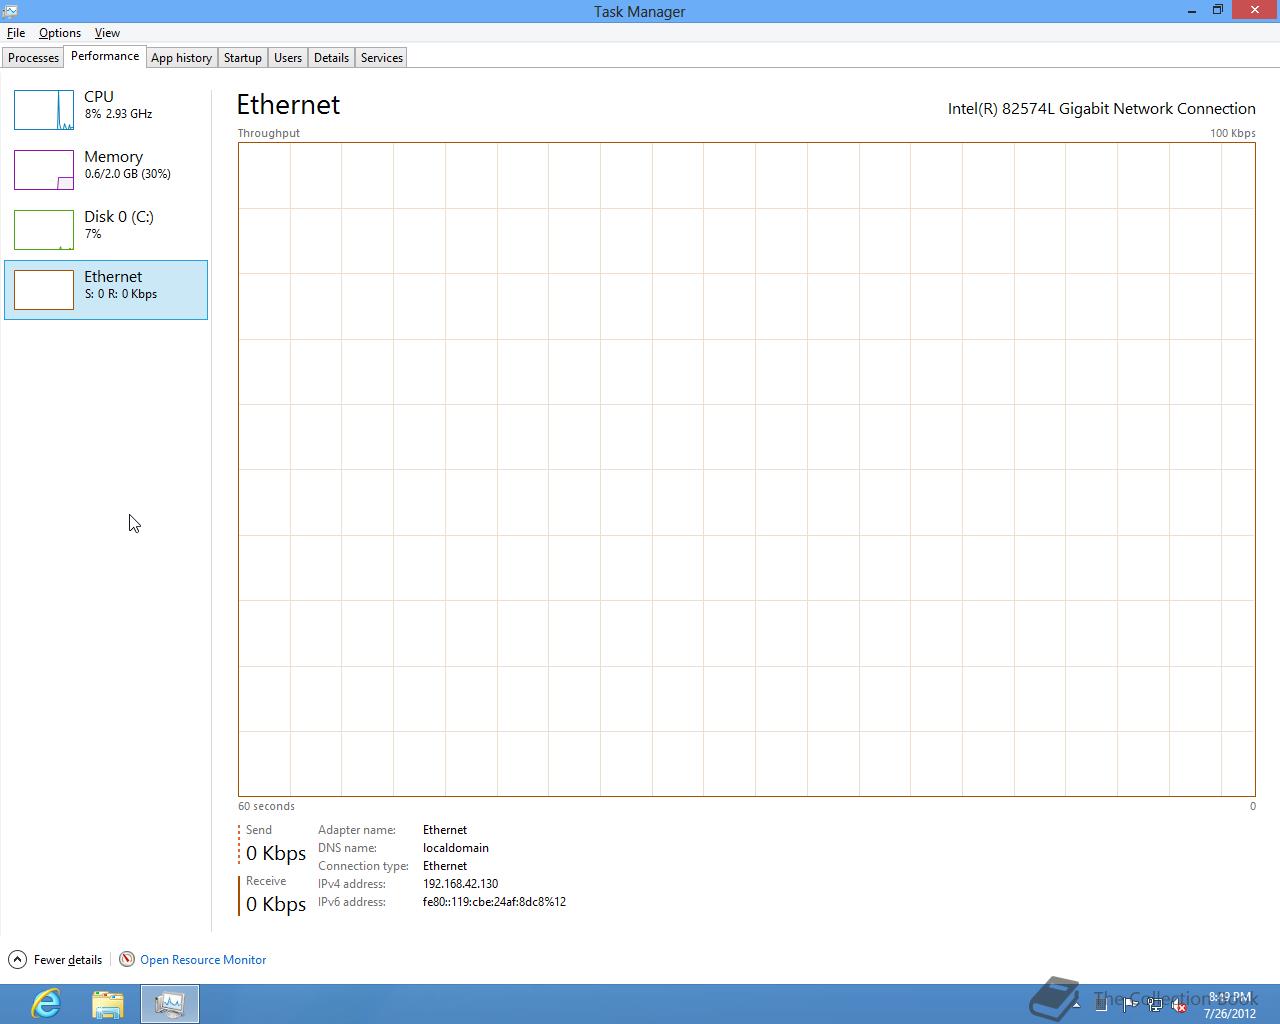Launch Internet Explorer from the taskbar
The image size is (1280, 1024).
tap(46, 1004)
